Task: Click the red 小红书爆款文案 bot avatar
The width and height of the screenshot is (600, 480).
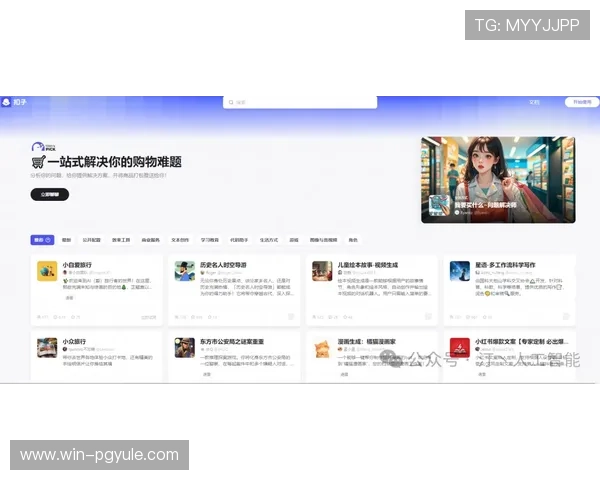Action: coord(460,348)
